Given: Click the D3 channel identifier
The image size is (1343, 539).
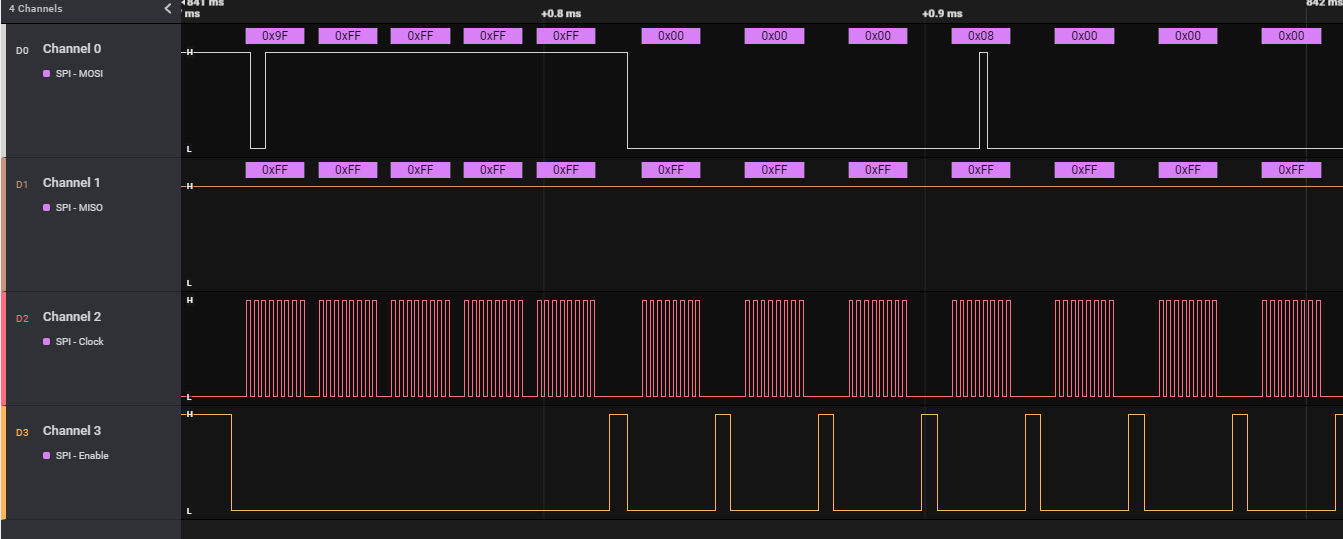Looking at the screenshot, I should pyautogui.click(x=22, y=432).
